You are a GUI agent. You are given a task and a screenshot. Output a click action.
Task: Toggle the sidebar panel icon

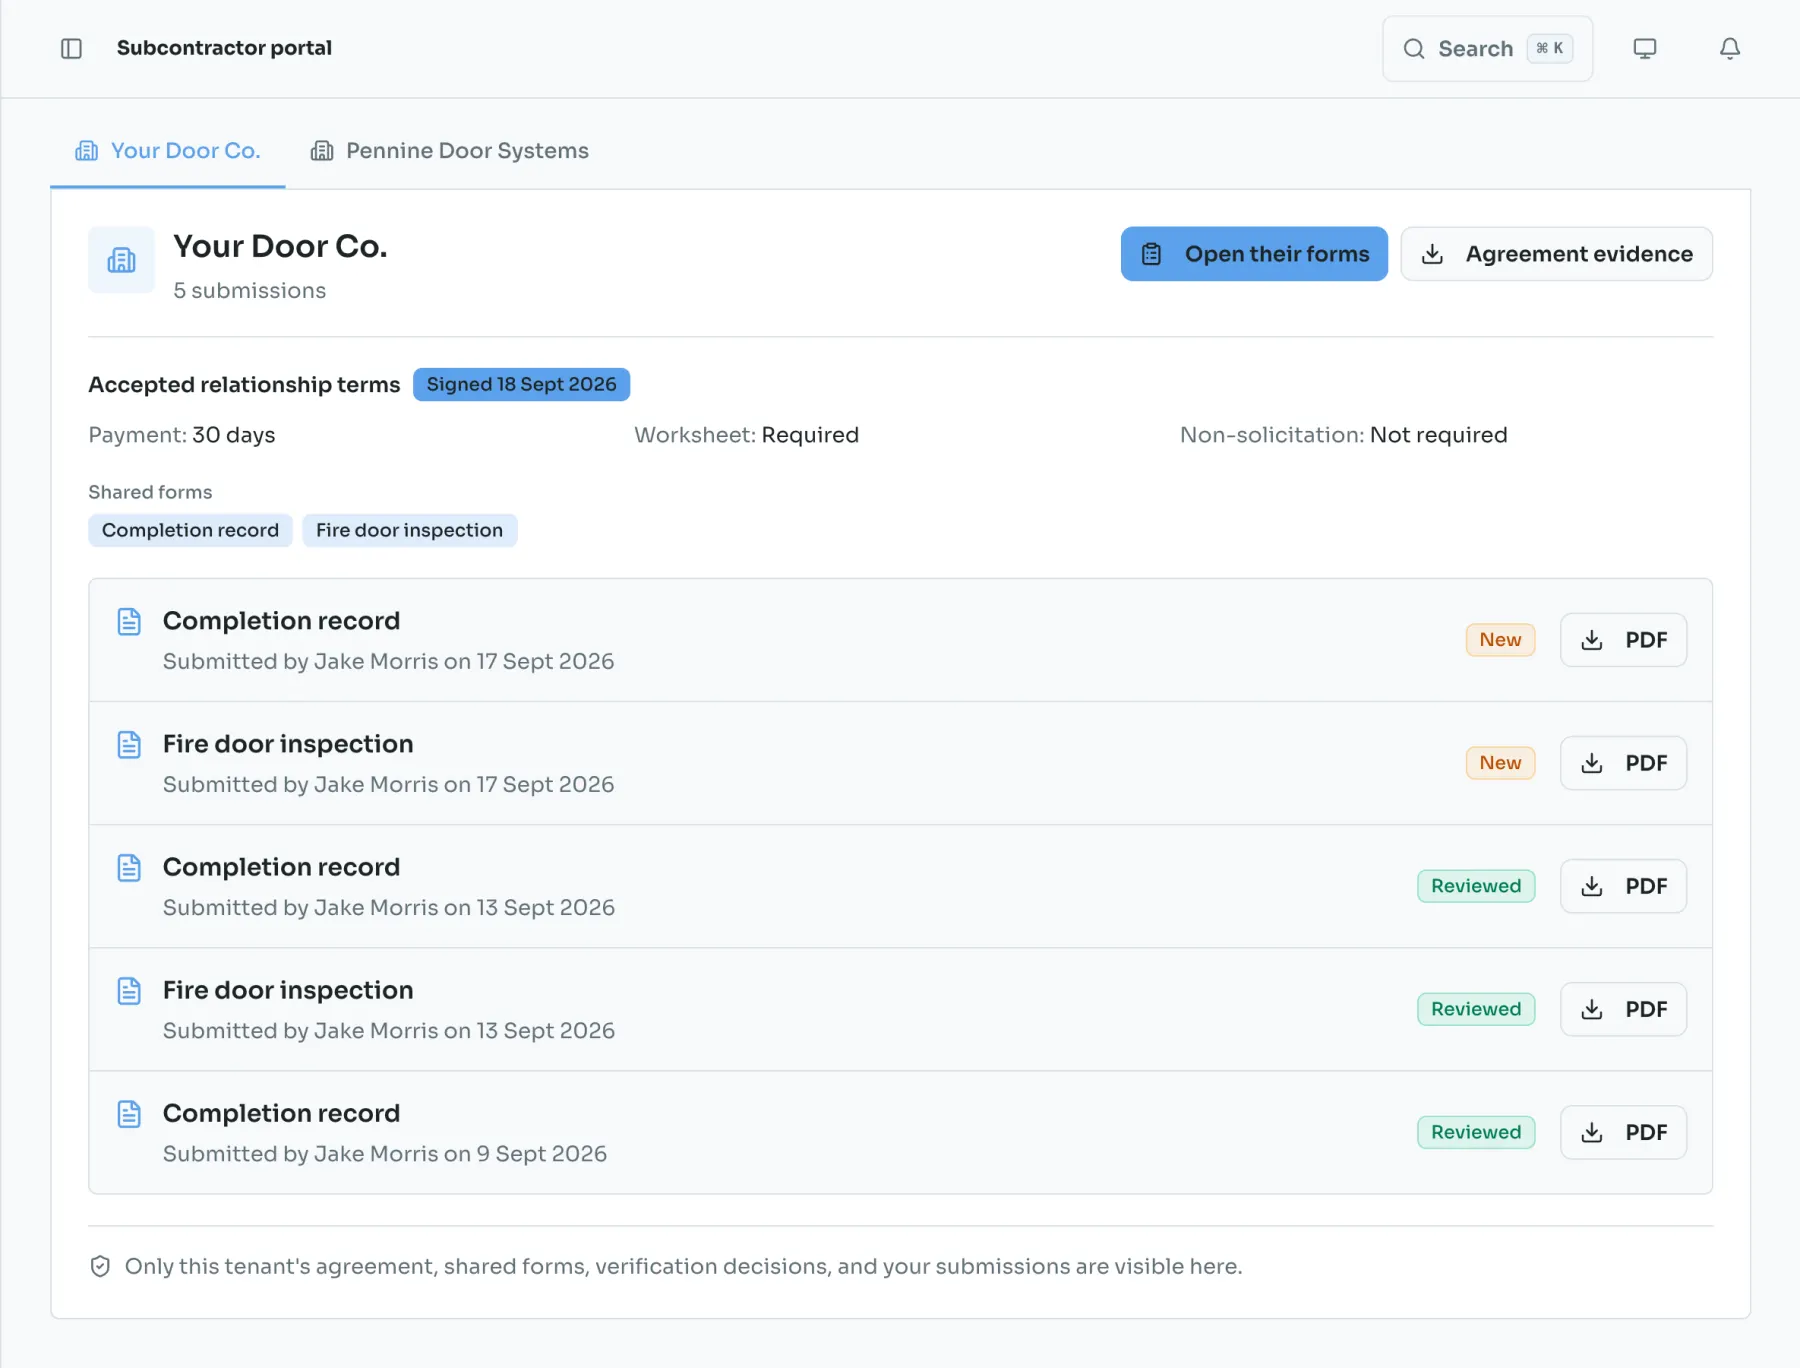click(x=71, y=48)
